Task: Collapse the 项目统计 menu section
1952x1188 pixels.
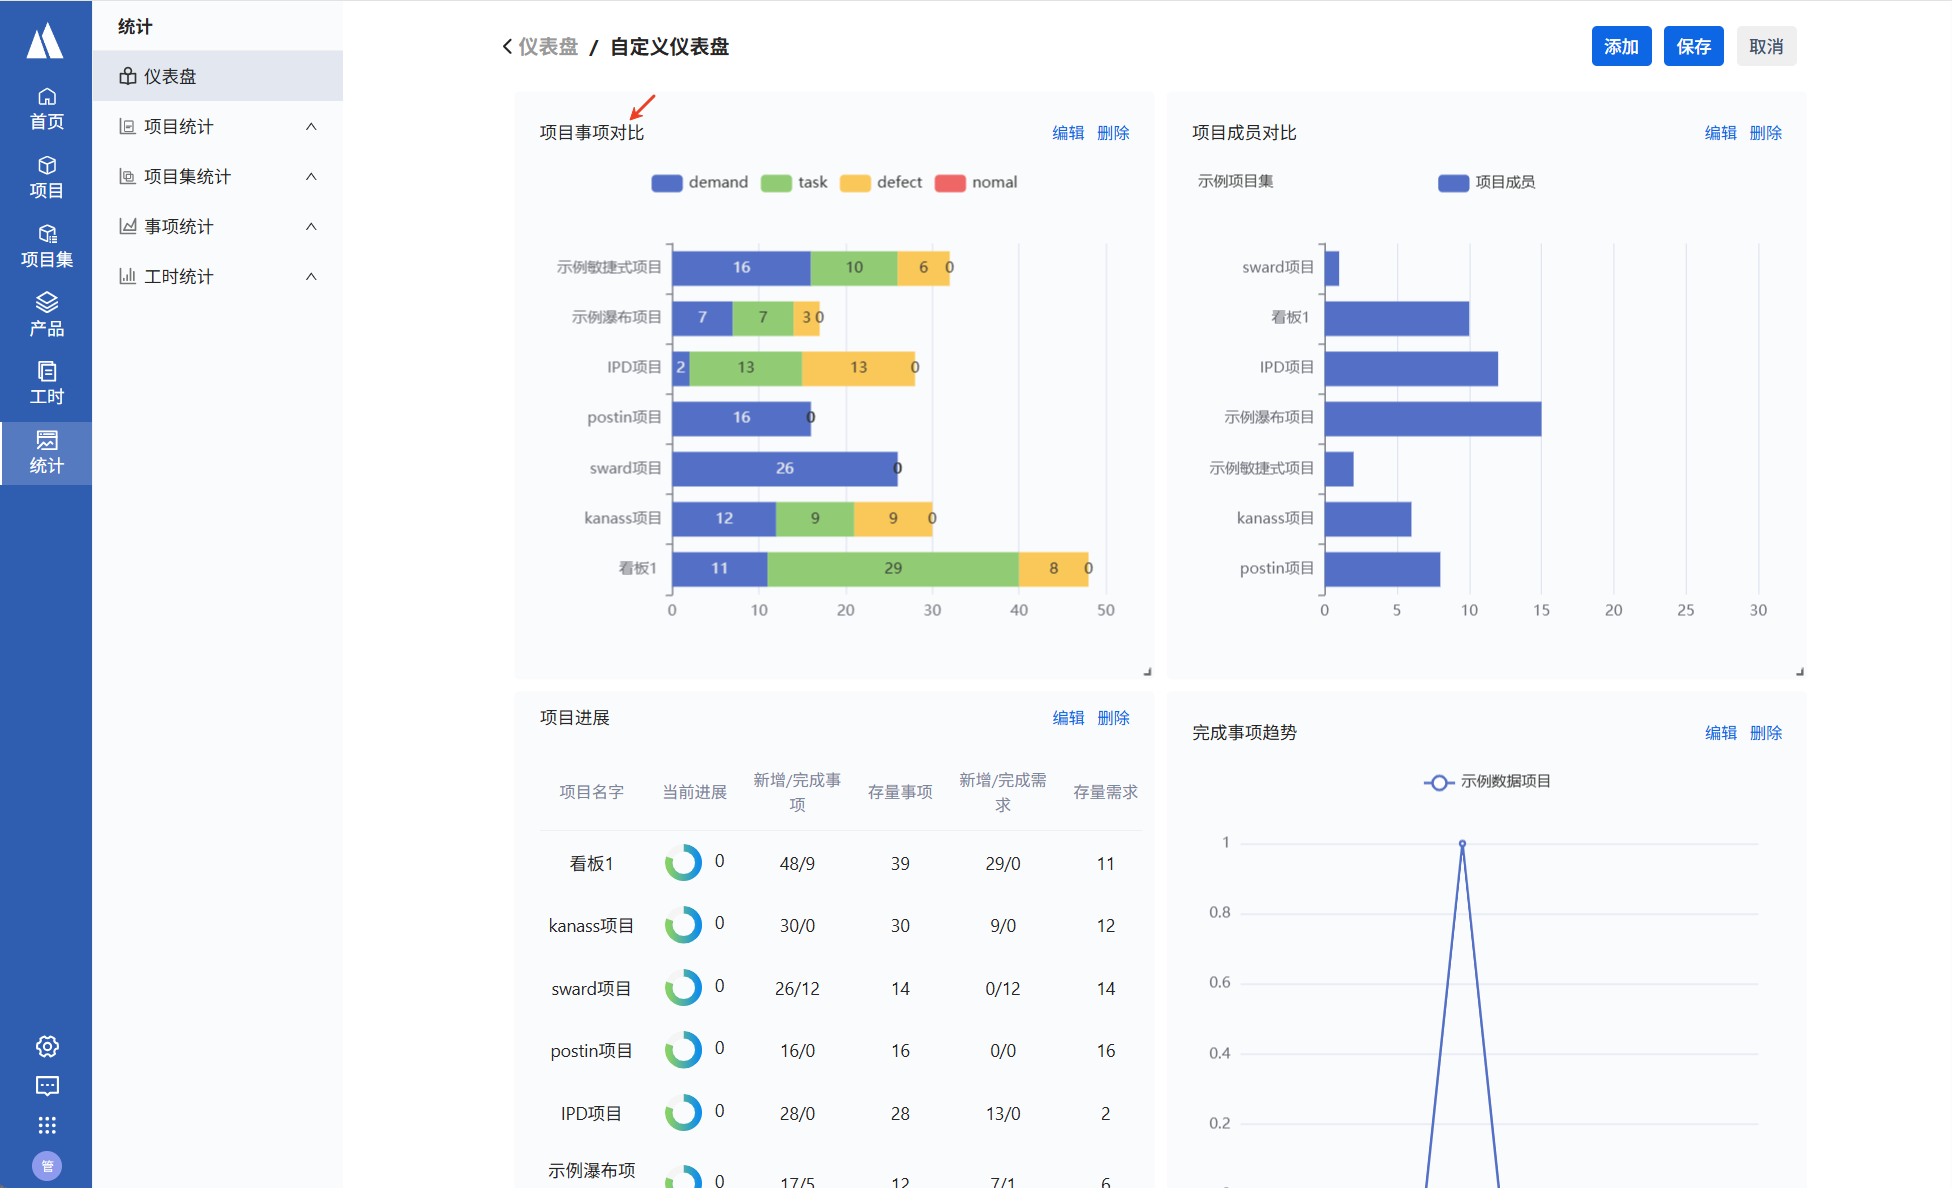Action: pos(311,126)
